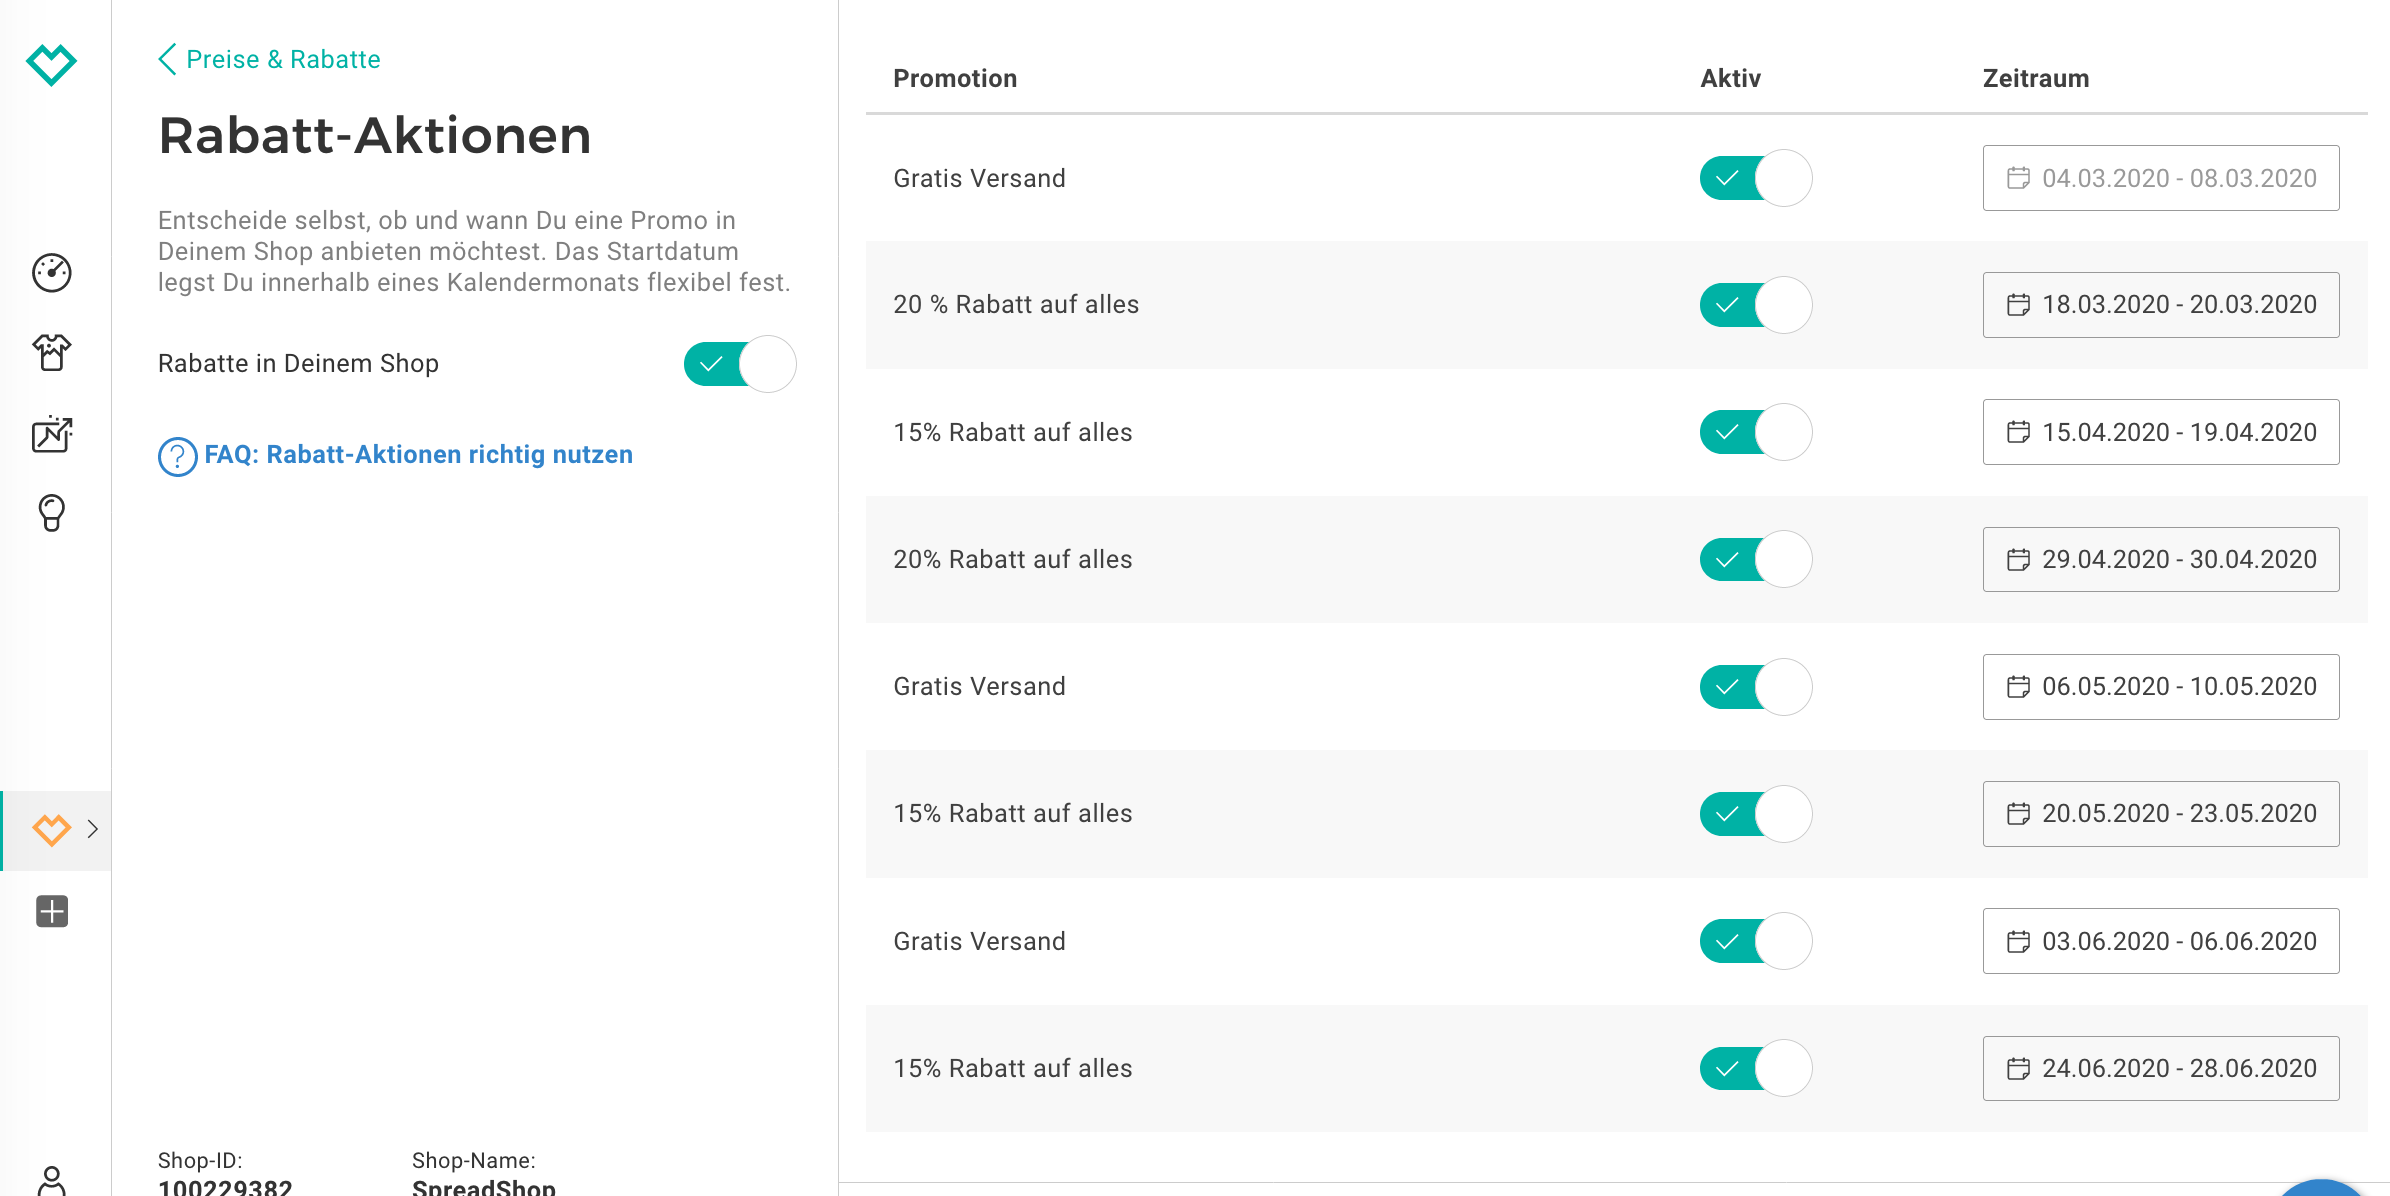Open the products t-shirt icon
Viewport: 2390px width, 1196px height.
(52, 352)
